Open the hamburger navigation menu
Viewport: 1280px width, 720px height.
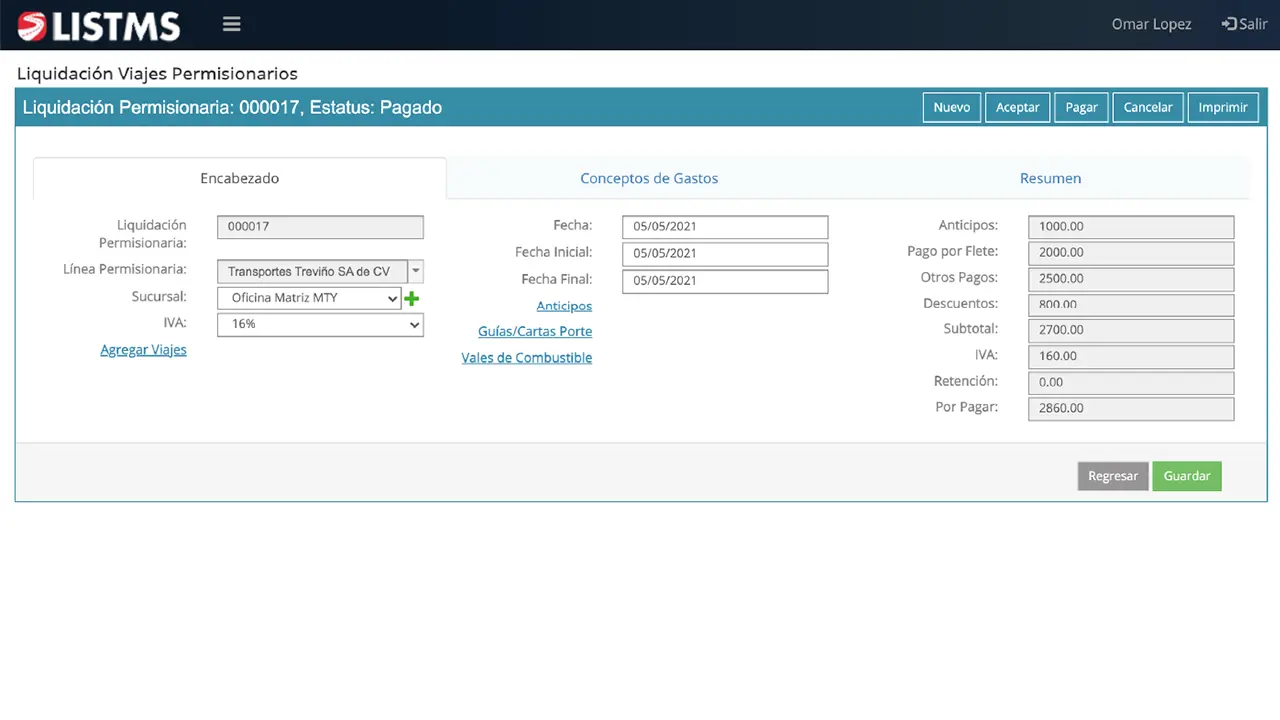(x=232, y=25)
